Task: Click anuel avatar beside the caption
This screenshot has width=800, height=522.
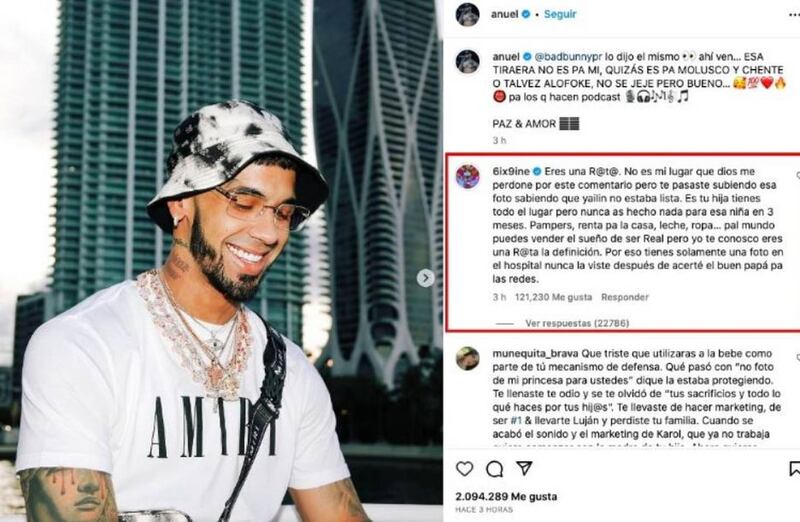Action: (x=467, y=62)
